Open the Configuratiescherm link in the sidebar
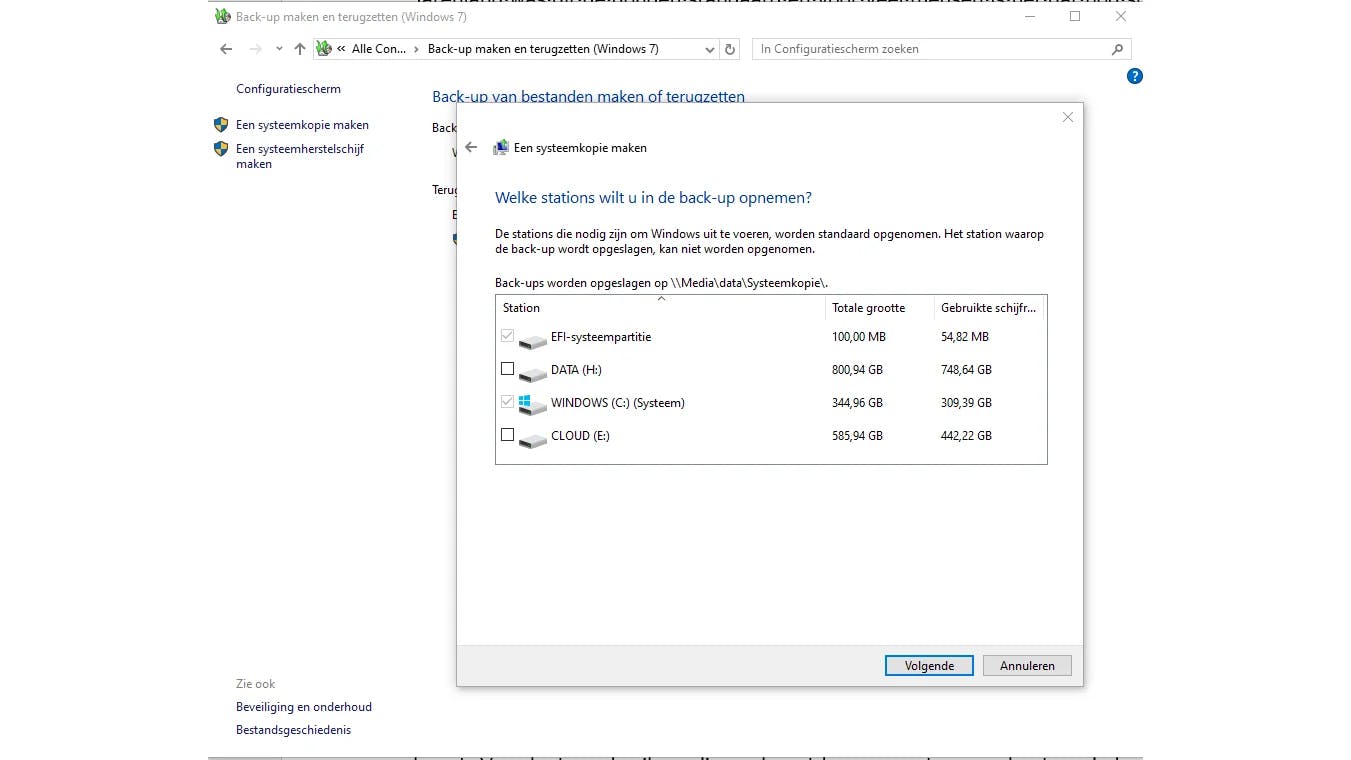Image resolution: width=1351 pixels, height=760 pixels. point(288,89)
